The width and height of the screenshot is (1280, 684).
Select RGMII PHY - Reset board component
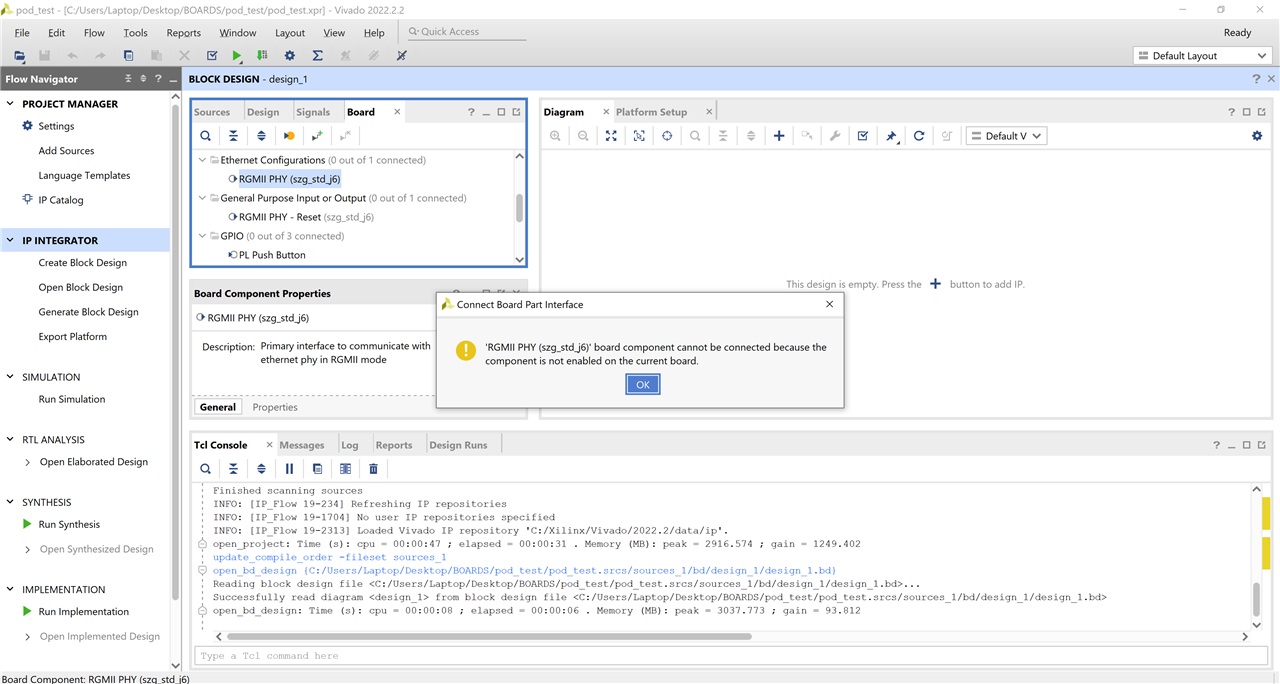tap(306, 217)
